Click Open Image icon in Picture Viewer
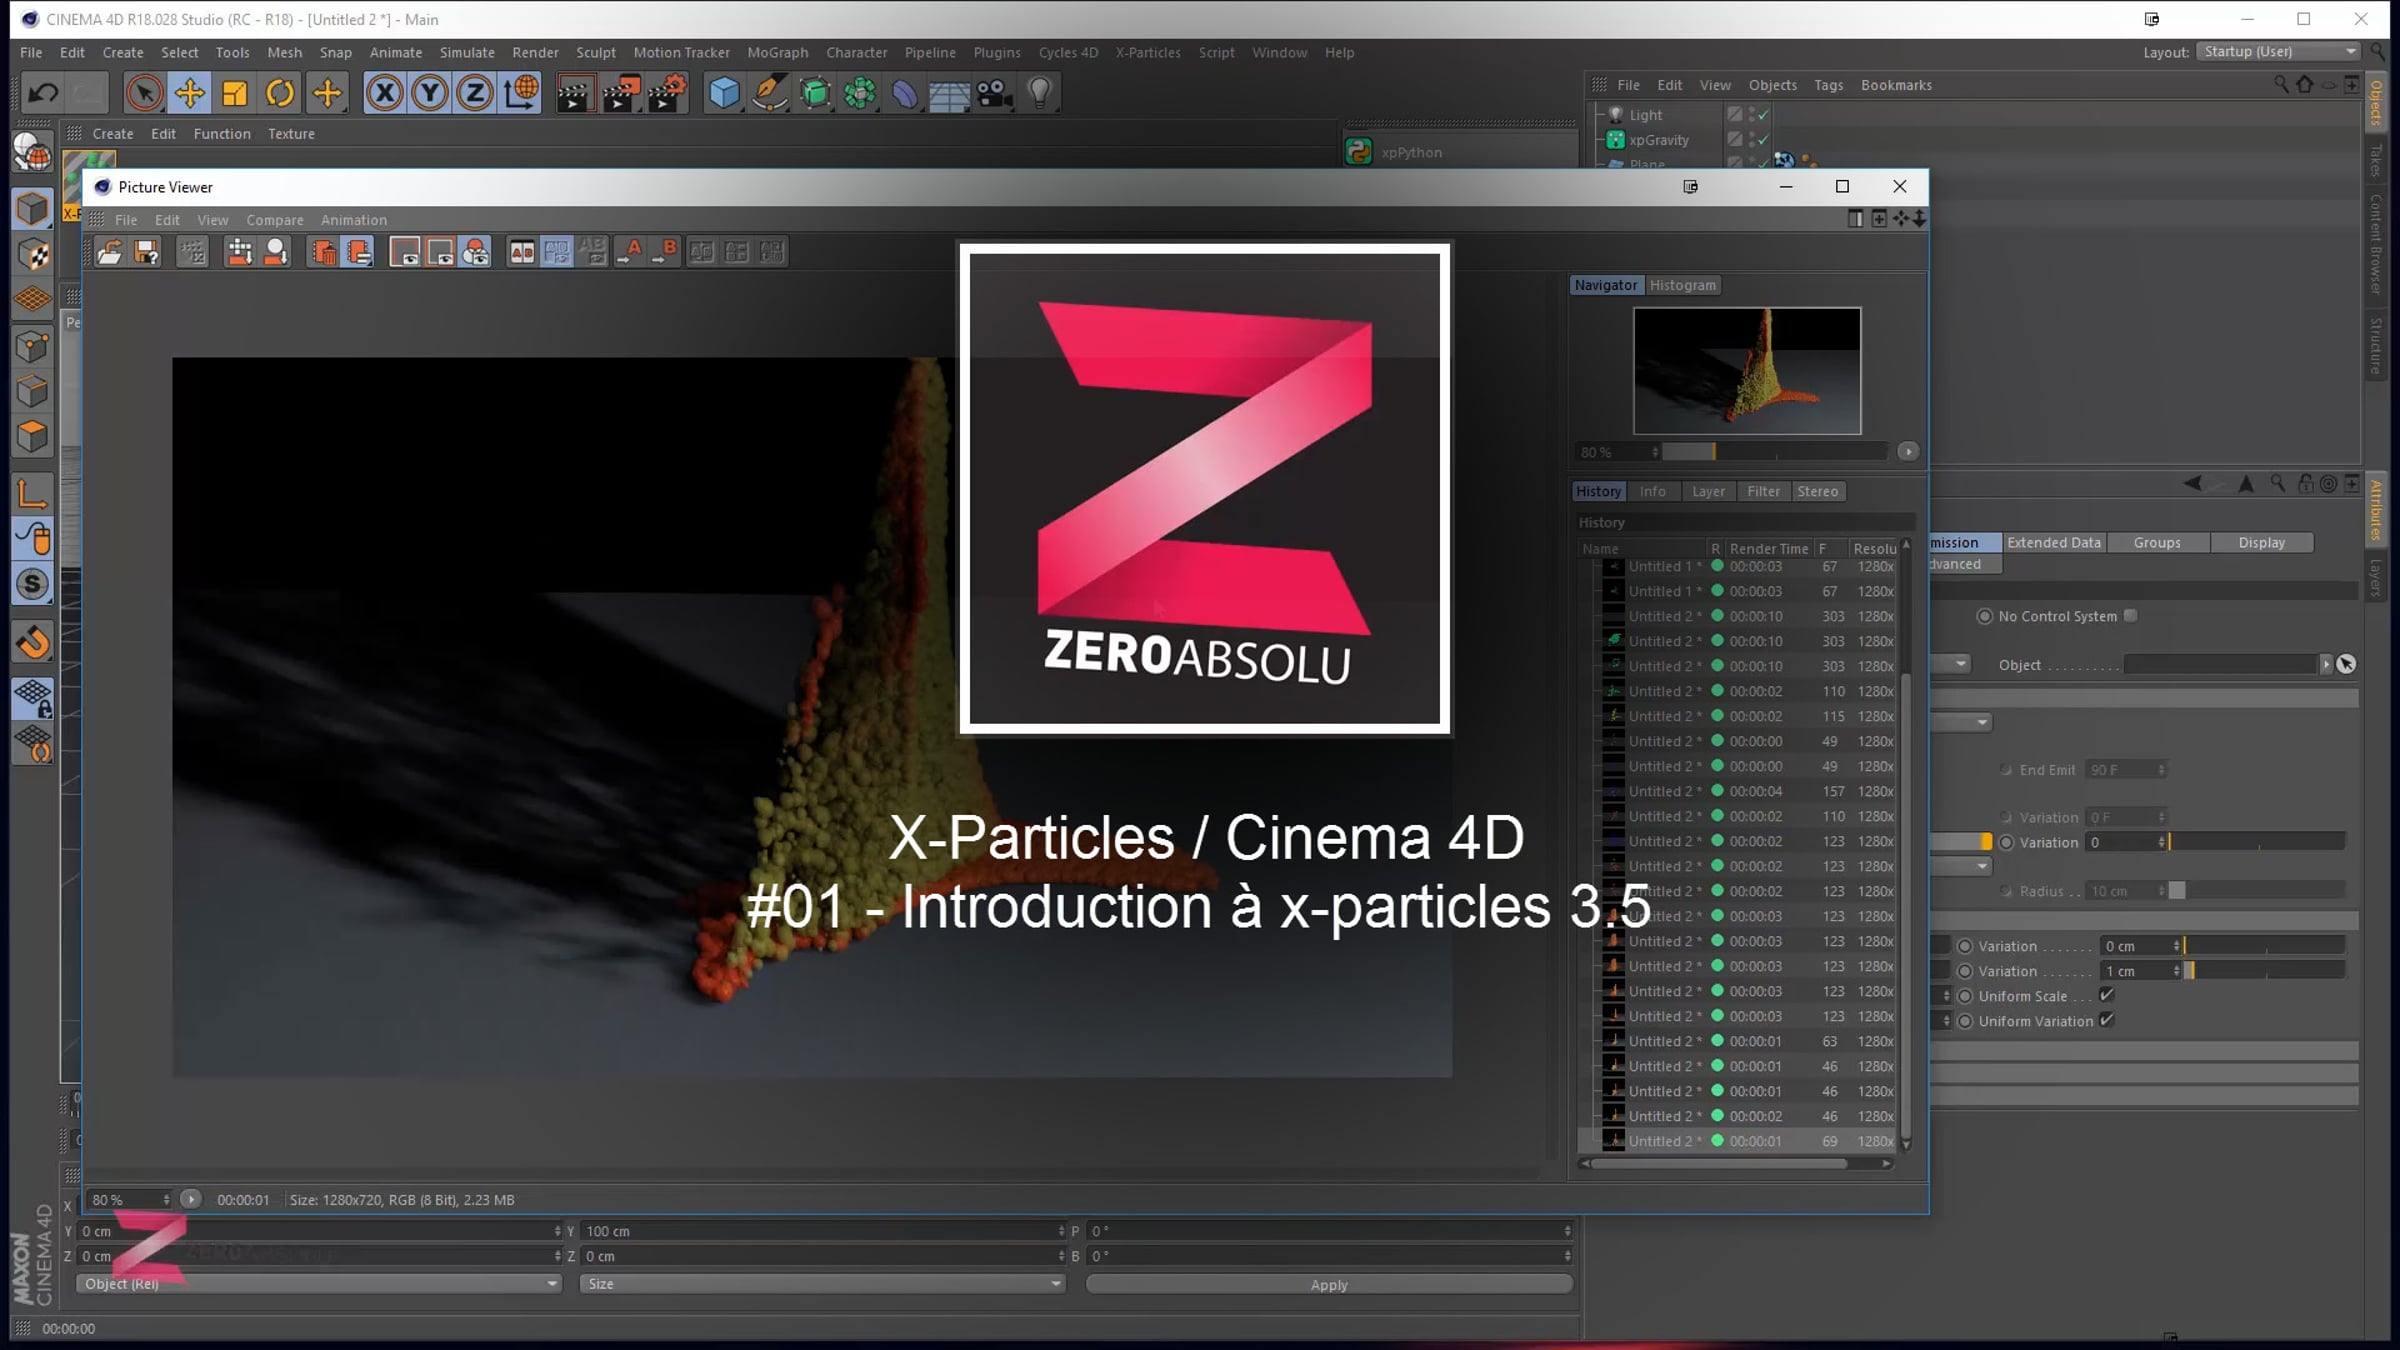Screen dimensions: 2400x1350 [x=109, y=252]
